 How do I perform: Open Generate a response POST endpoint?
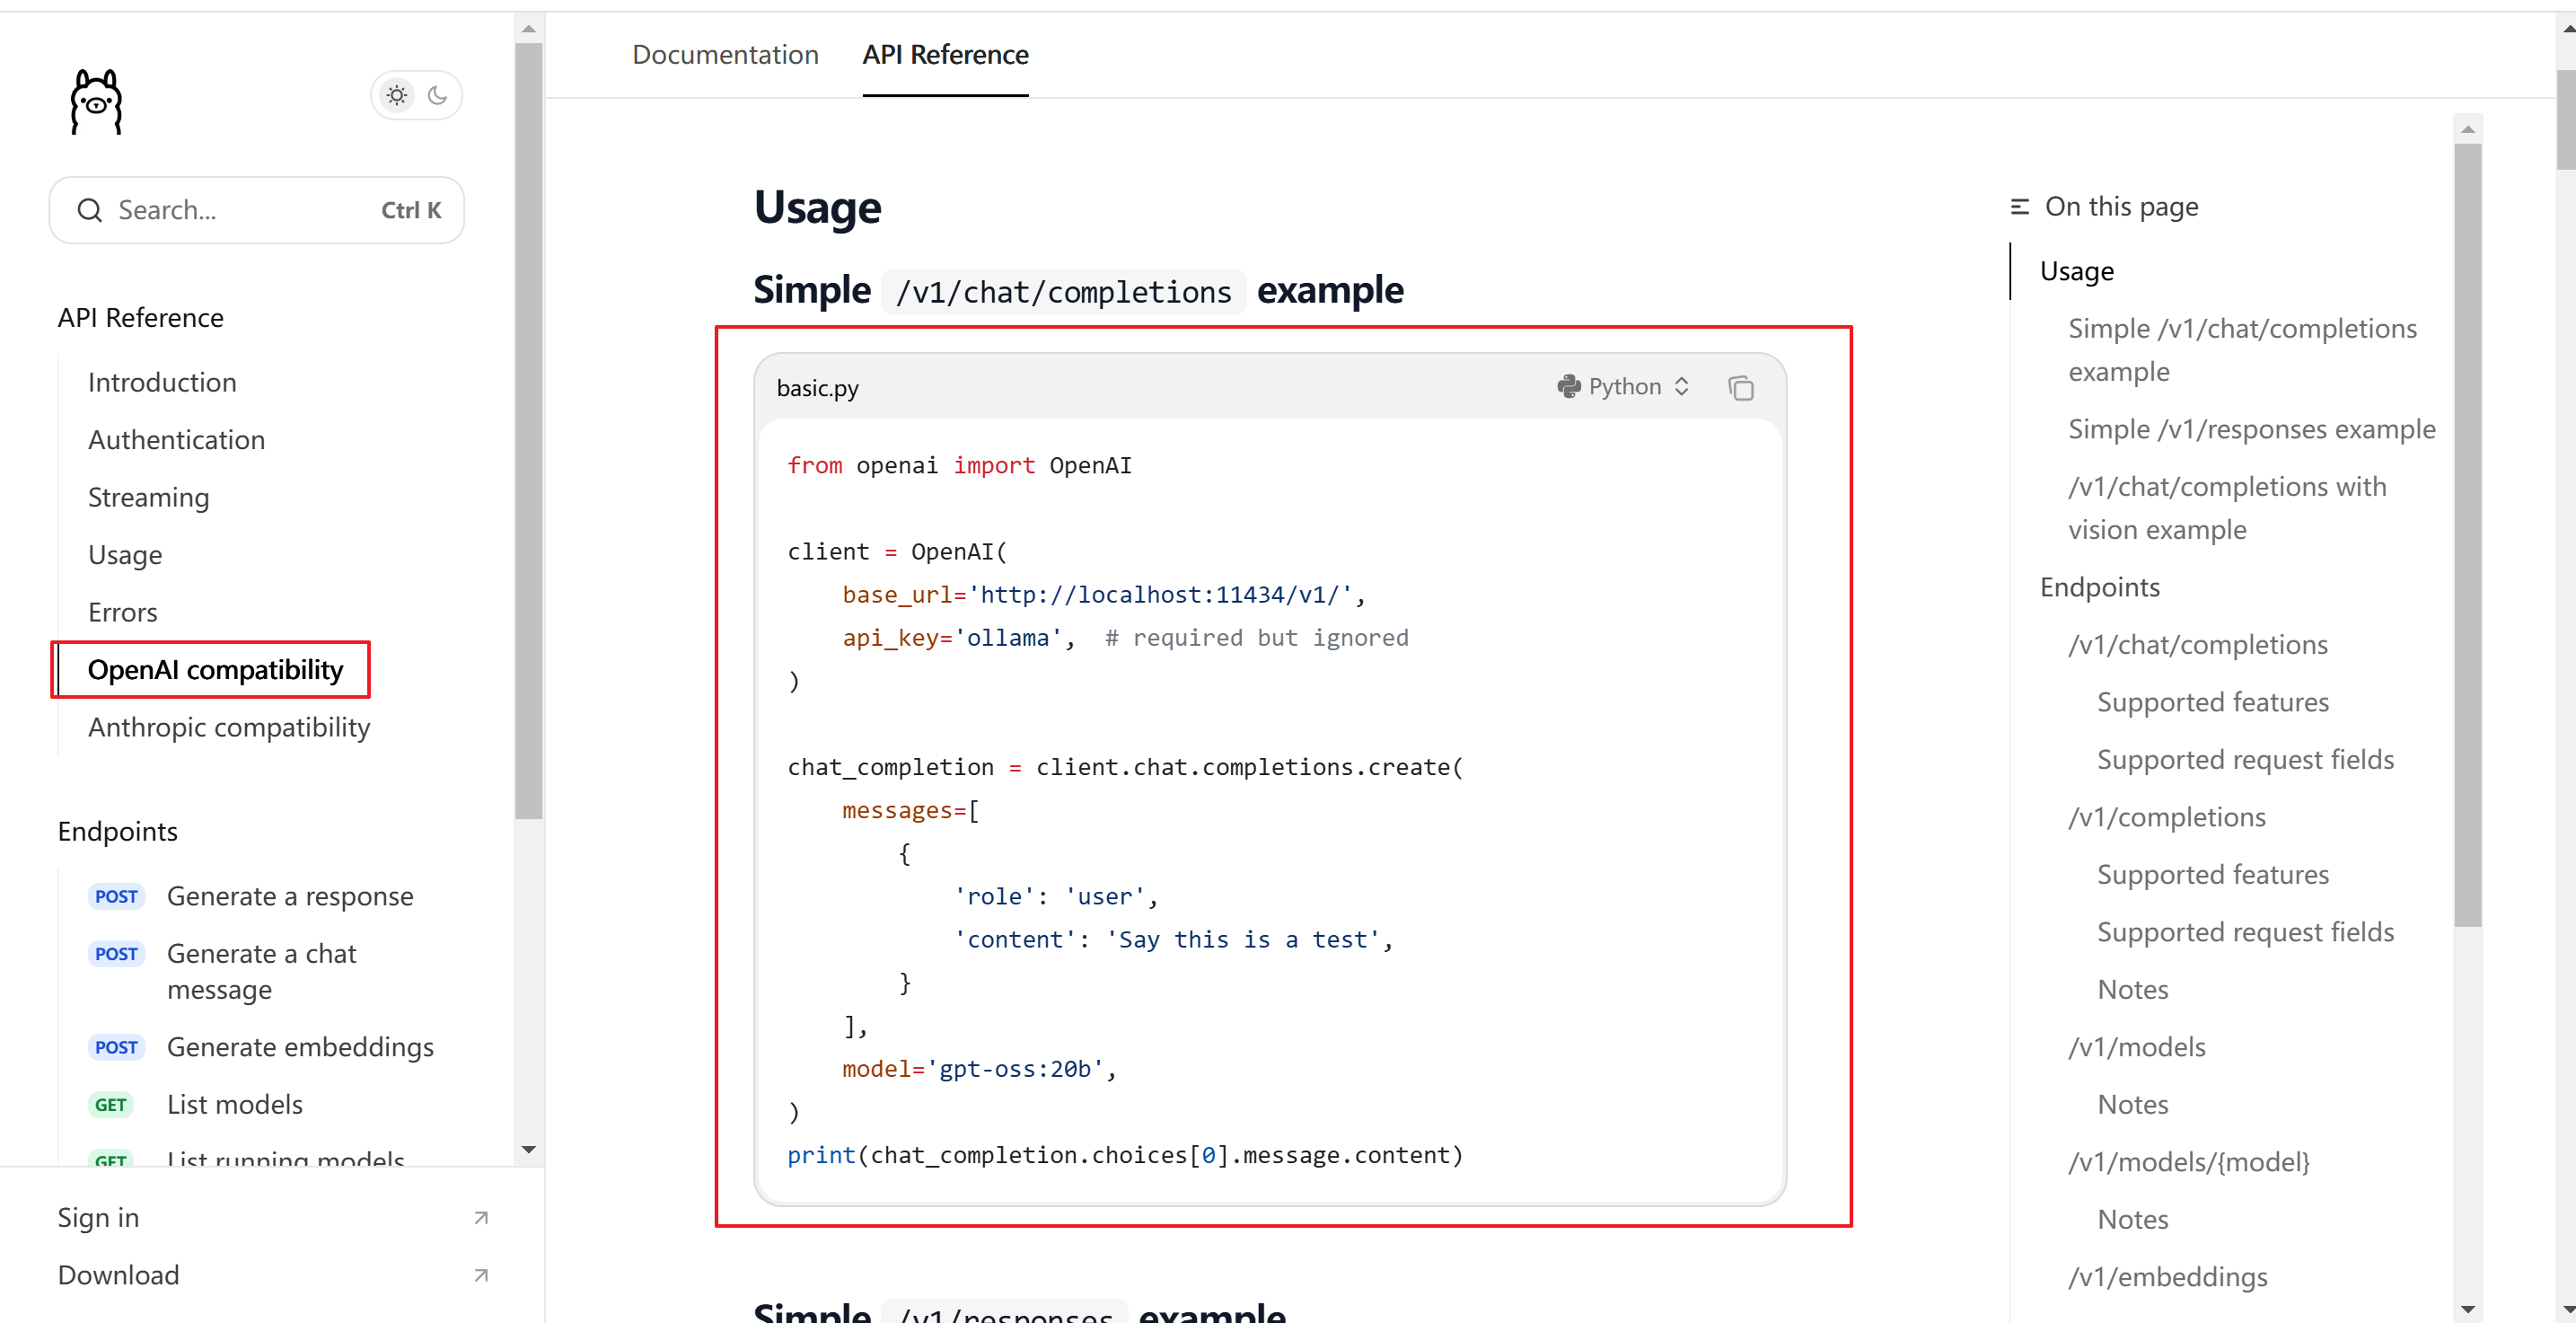pos(289,896)
